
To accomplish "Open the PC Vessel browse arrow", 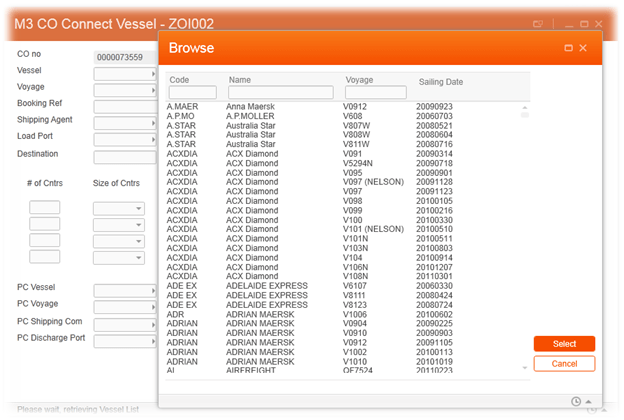I will click(x=153, y=291).
